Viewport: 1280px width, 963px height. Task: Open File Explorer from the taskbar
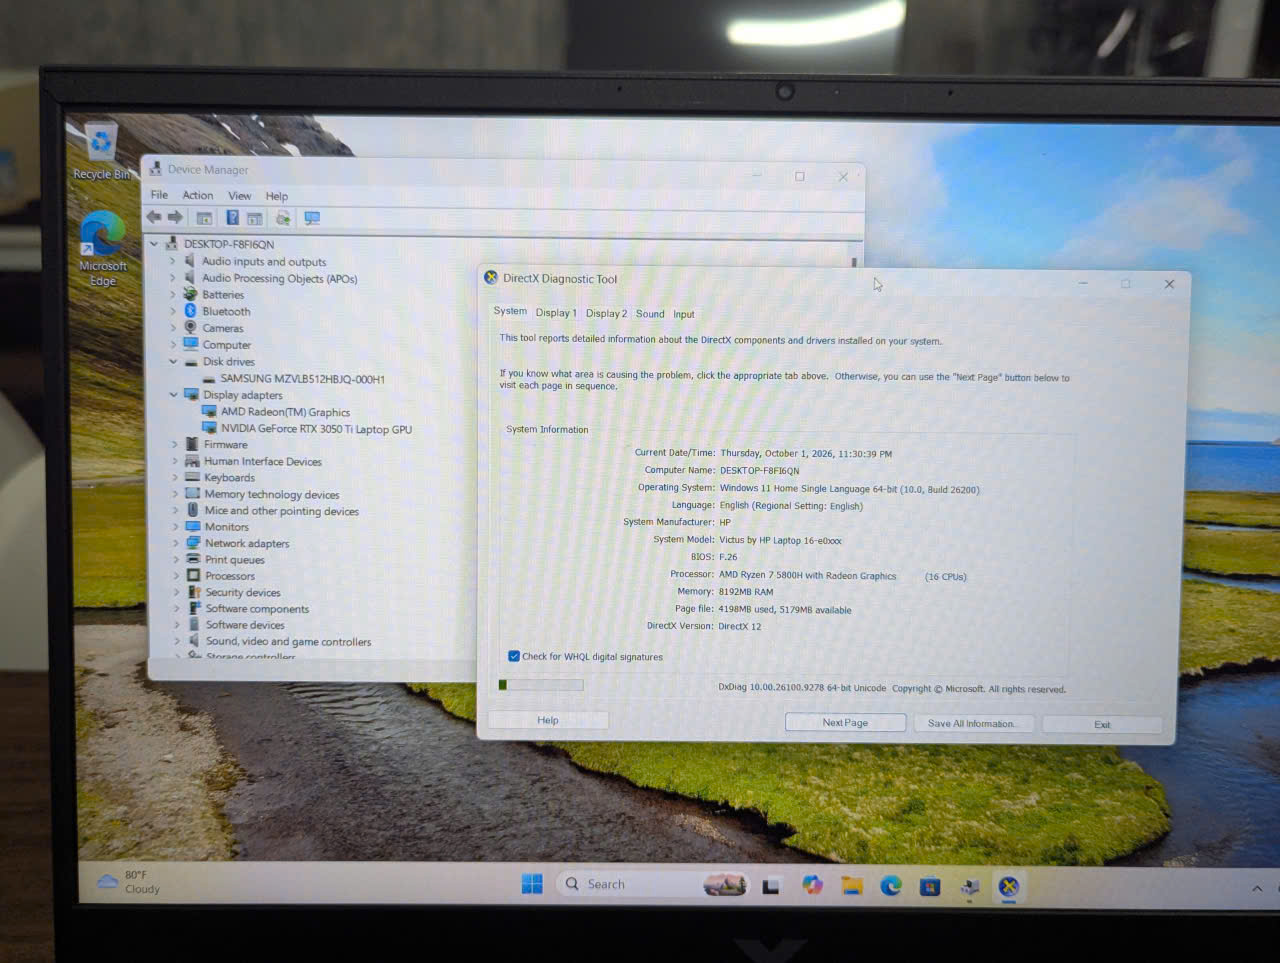[852, 886]
